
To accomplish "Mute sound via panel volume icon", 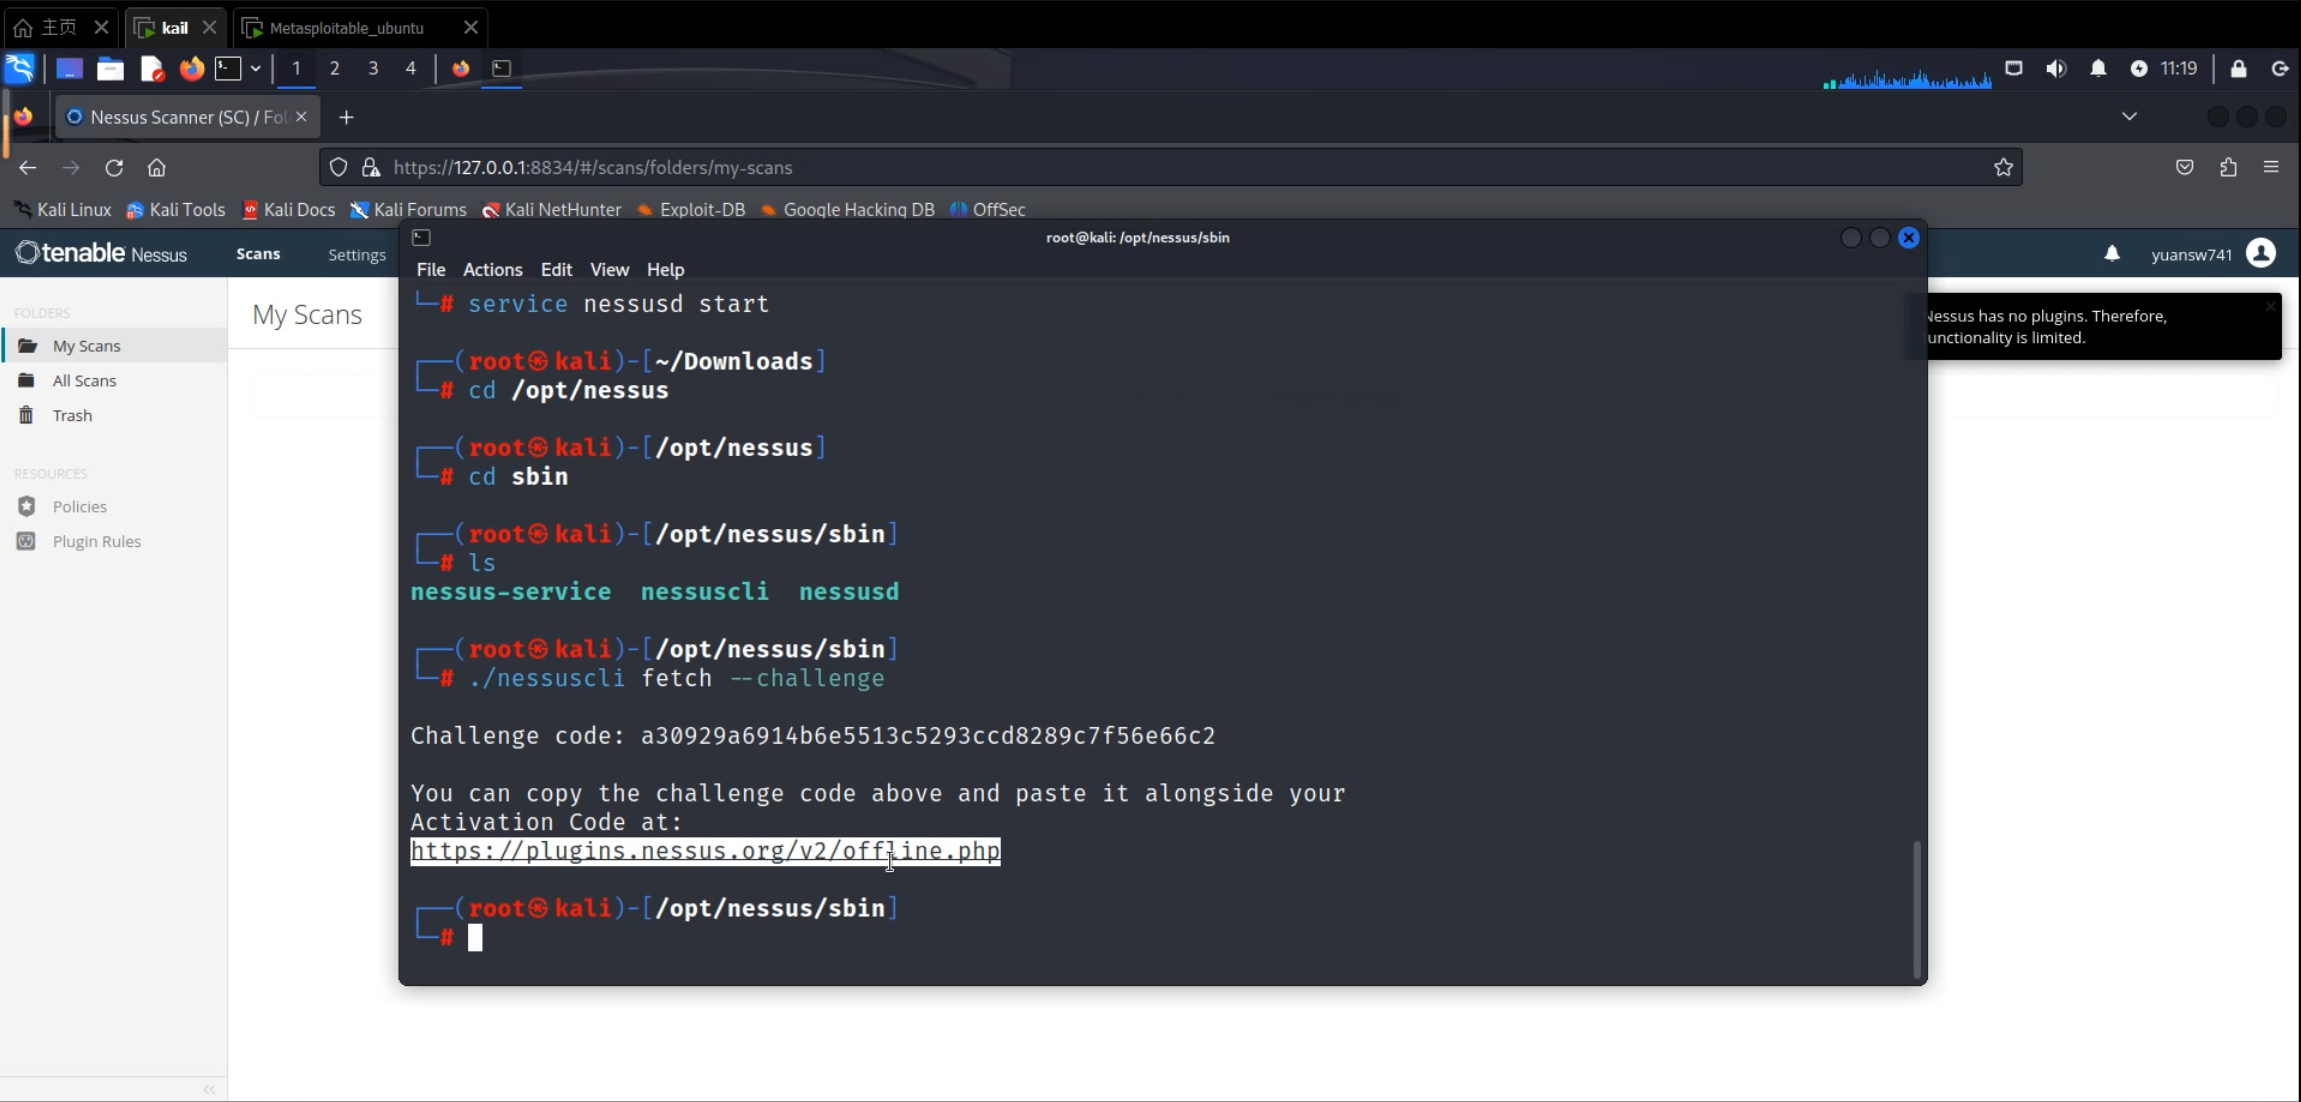I will pos(2055,69).
